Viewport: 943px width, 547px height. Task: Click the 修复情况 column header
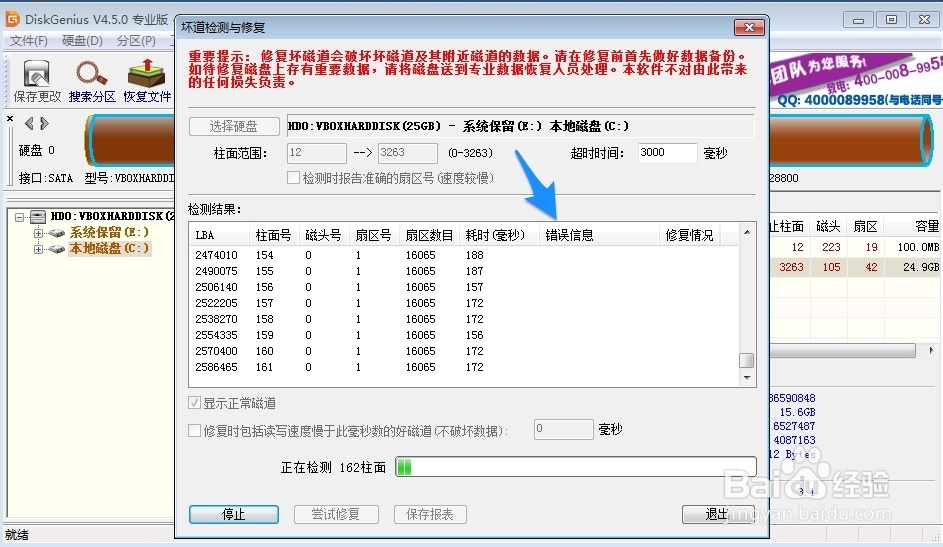(x=690, y=235)
